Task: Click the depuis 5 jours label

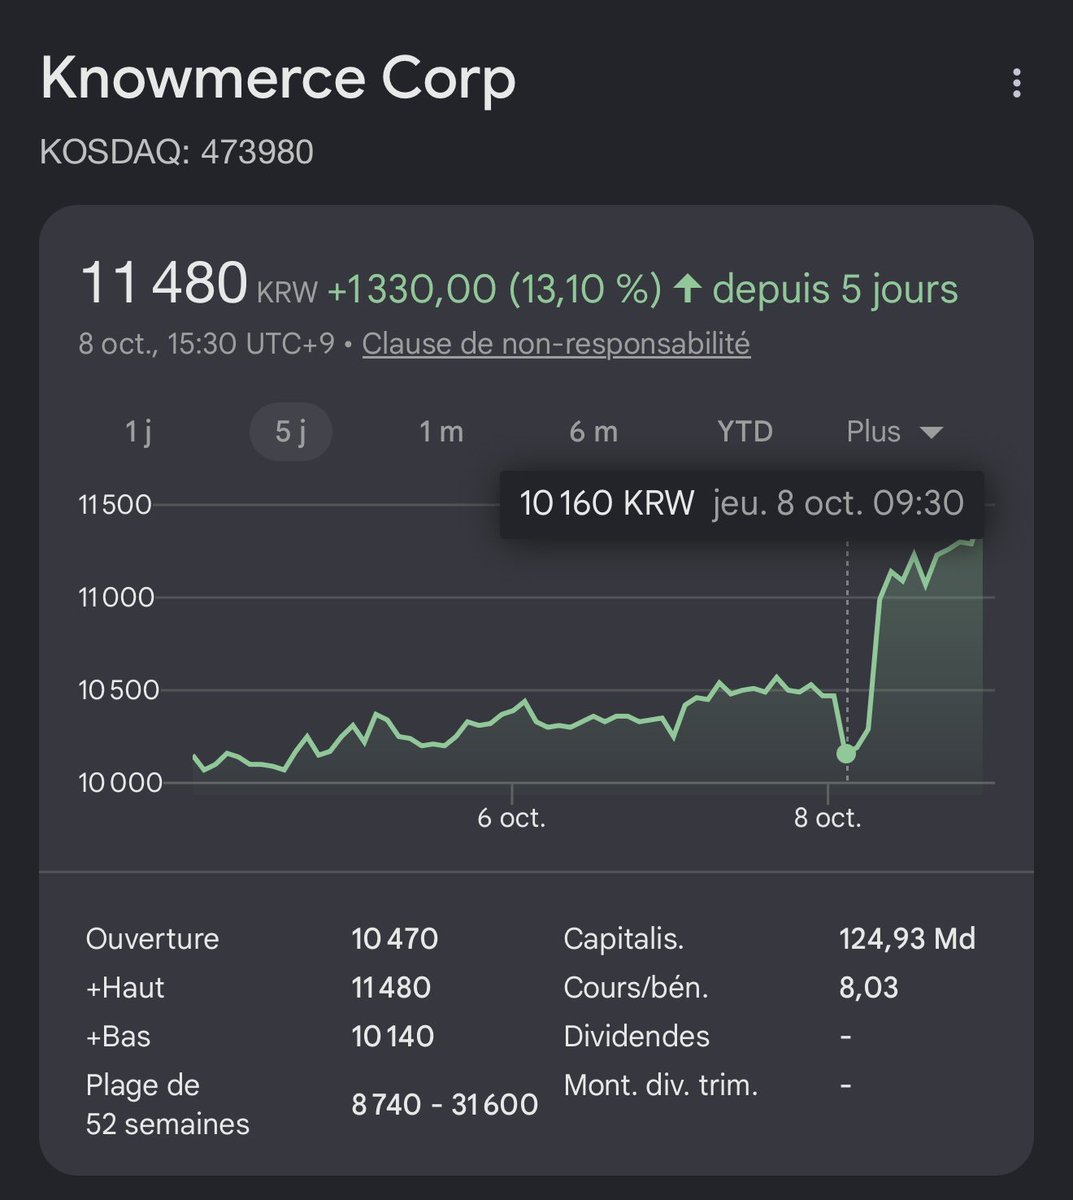Action: (835, 290)
